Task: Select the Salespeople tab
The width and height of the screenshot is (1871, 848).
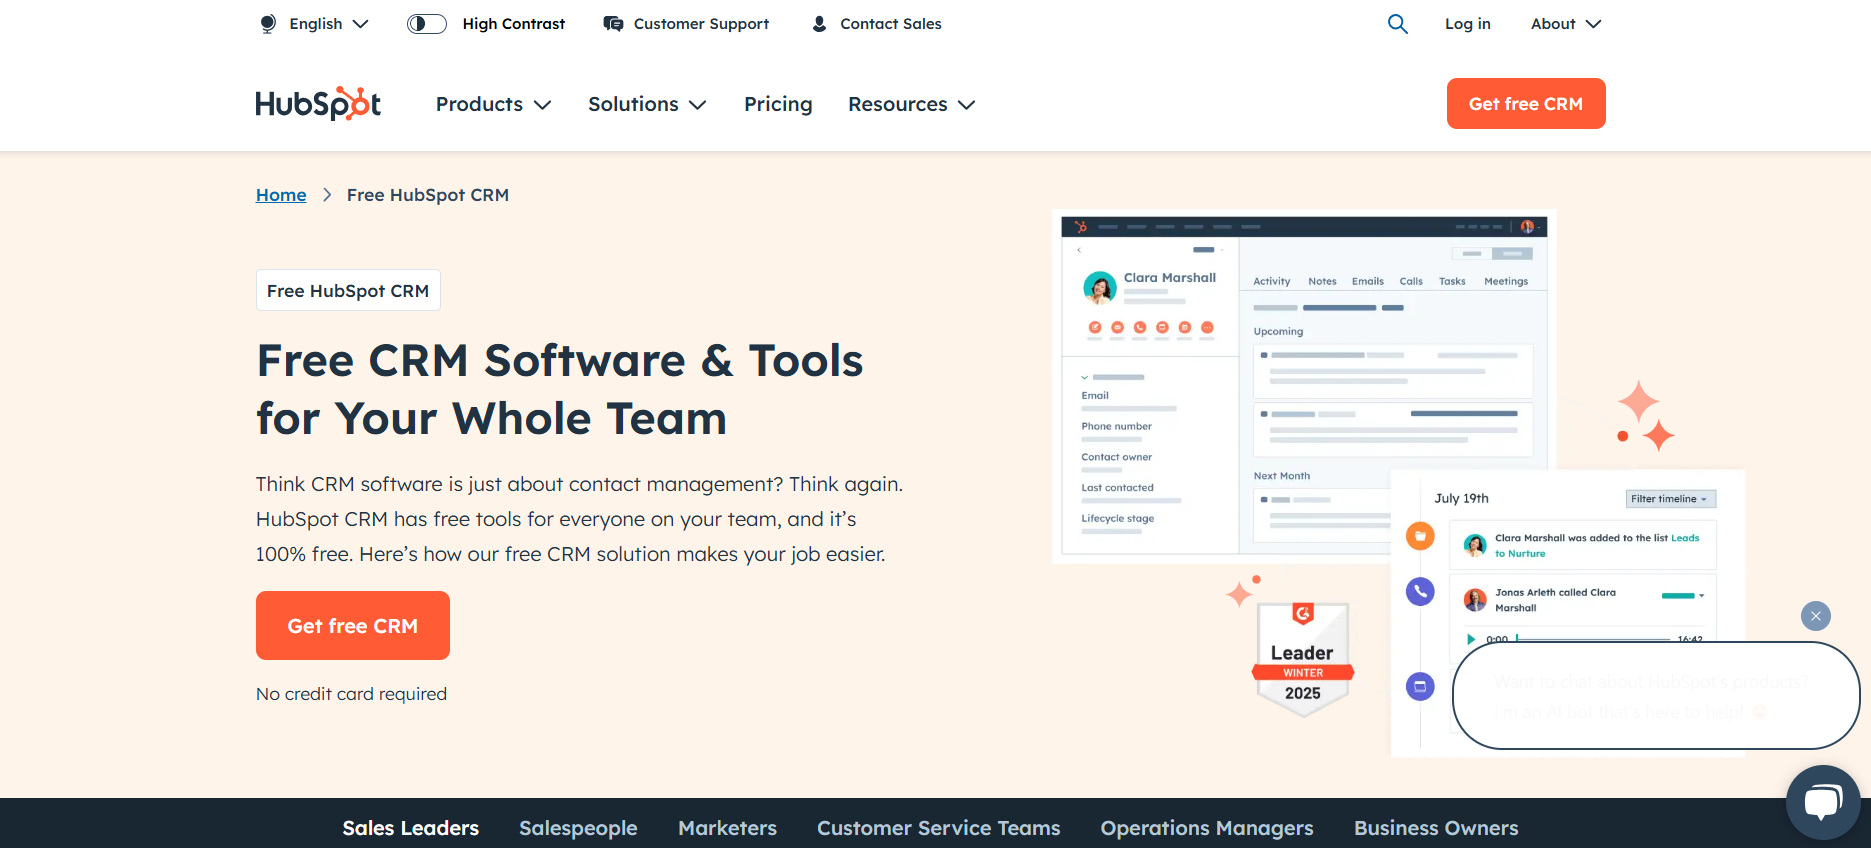Action: pos(578,828)
